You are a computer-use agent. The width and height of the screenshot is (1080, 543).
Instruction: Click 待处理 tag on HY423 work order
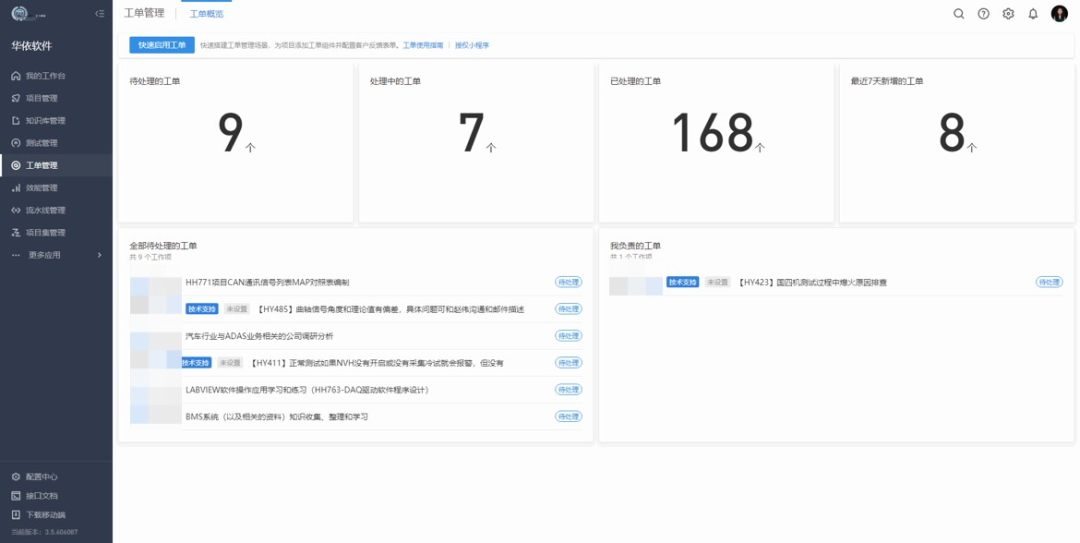[1049, 283]
